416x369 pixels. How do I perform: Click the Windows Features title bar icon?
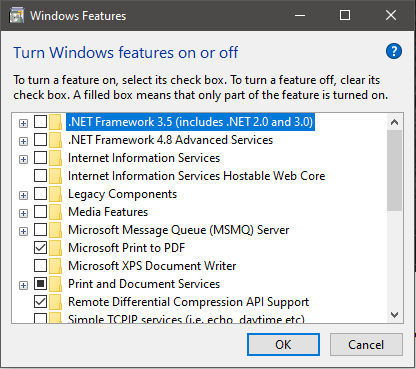point(17,16)
